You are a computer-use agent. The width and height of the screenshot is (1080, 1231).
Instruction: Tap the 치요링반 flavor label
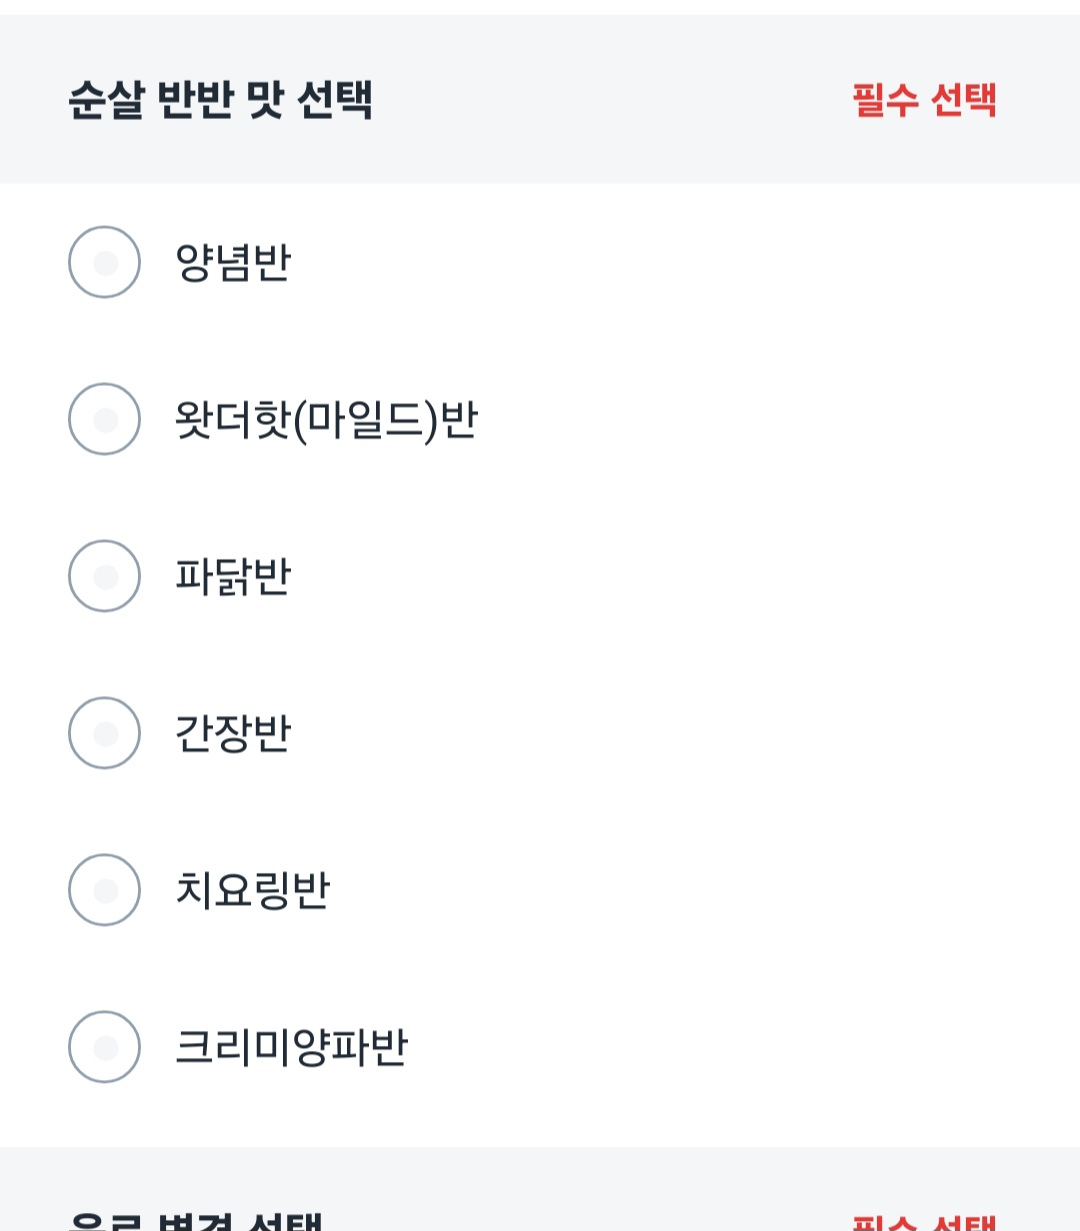point(252,891)
